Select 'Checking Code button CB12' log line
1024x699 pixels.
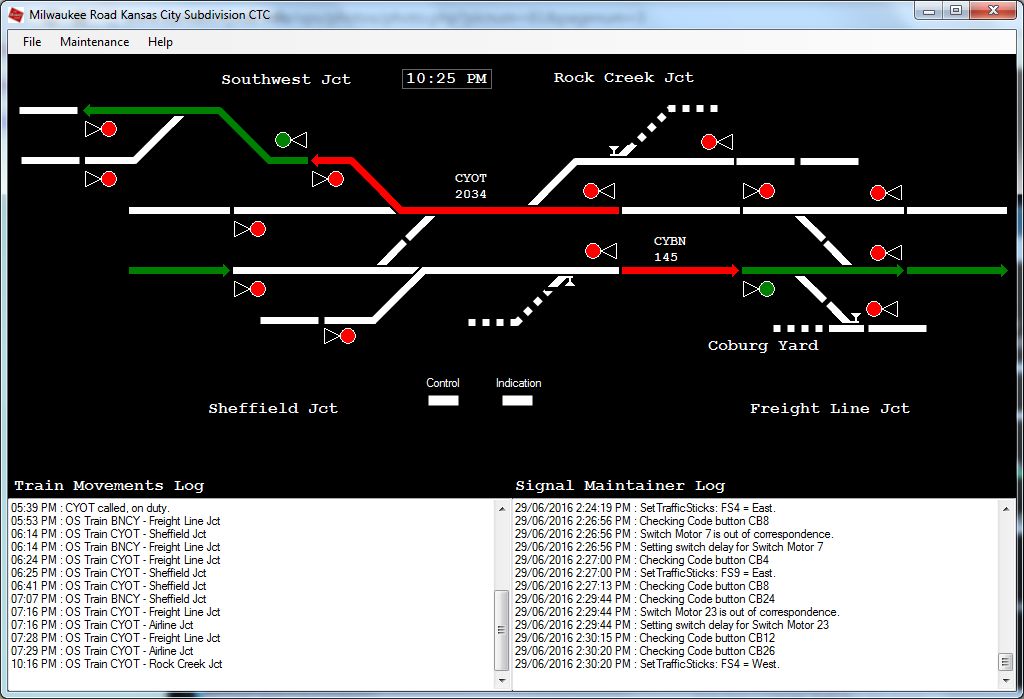[x=645, y=638]
